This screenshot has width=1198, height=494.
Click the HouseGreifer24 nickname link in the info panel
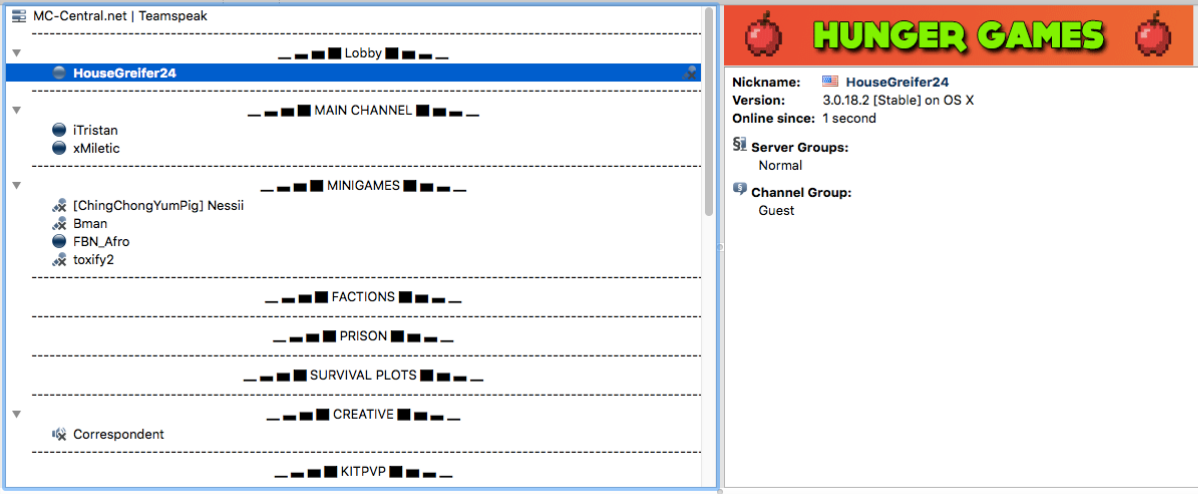point(897,82)
